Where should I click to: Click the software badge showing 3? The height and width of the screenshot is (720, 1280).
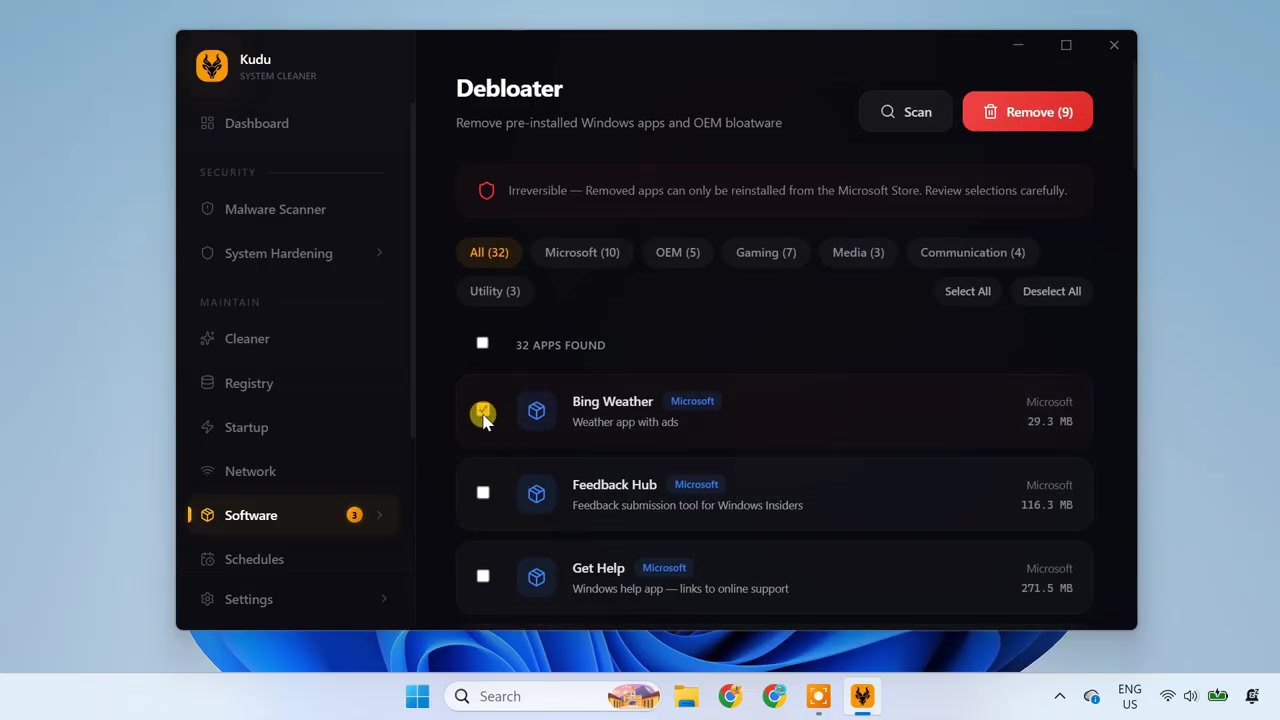[x=354, y=515]
